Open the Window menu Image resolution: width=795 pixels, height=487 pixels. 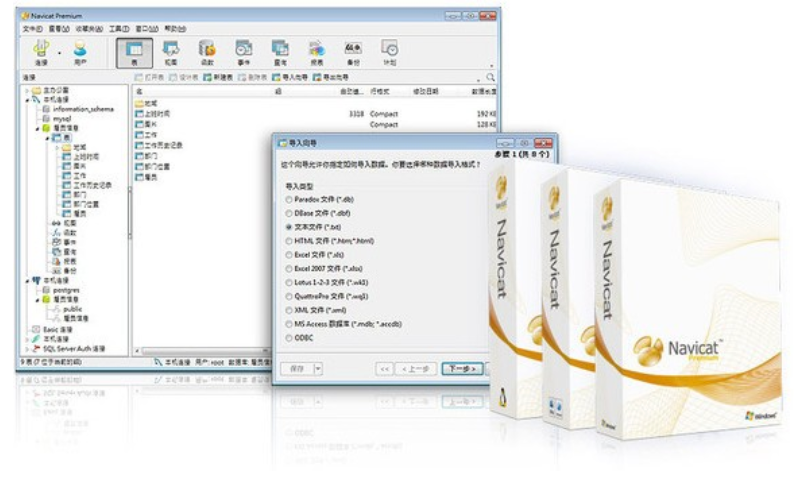click(147, 29)
